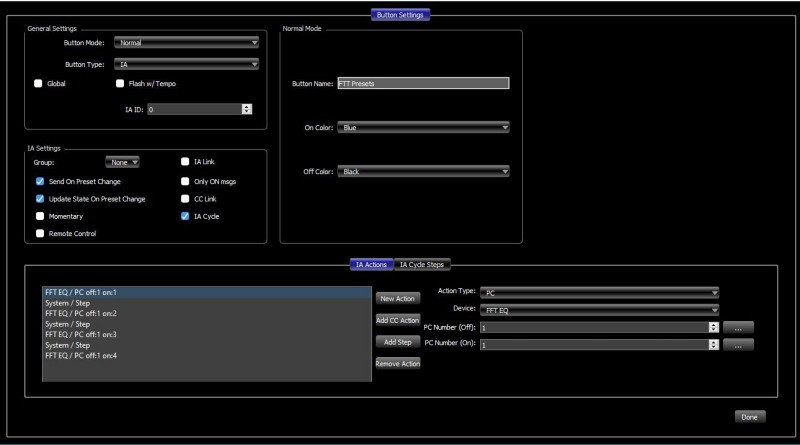Expand the Button Type dropdown

186,65
